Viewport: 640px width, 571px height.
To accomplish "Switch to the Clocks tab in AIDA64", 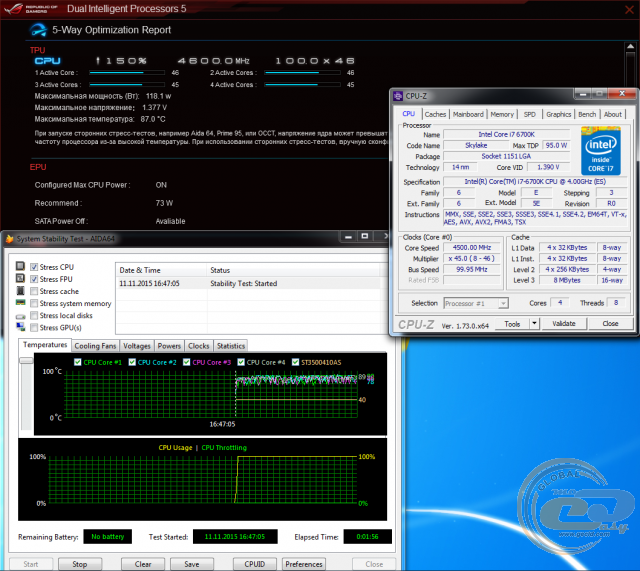I will [198, 346].
